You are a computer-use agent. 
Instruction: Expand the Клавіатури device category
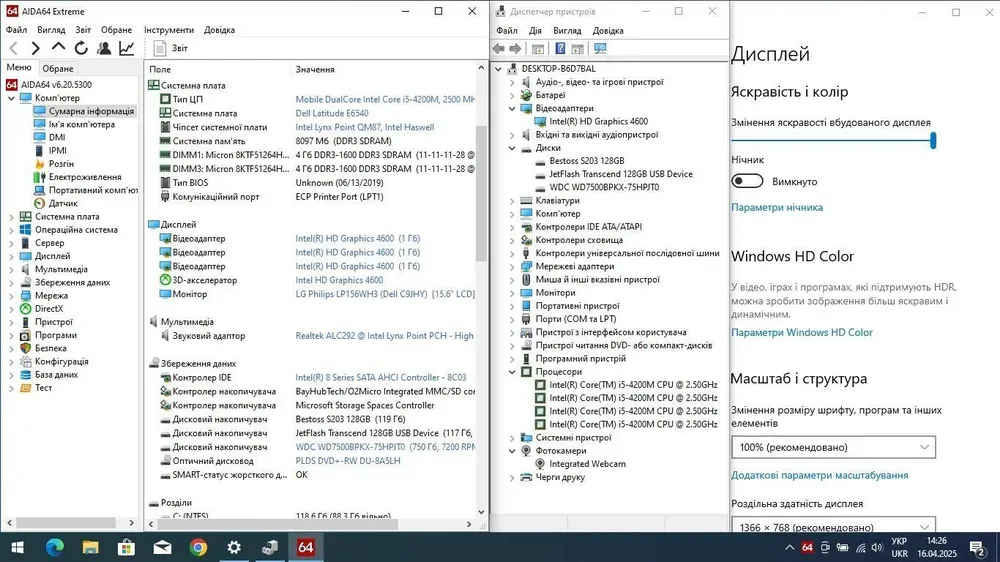pyautogui.click(x=512, y=201)
